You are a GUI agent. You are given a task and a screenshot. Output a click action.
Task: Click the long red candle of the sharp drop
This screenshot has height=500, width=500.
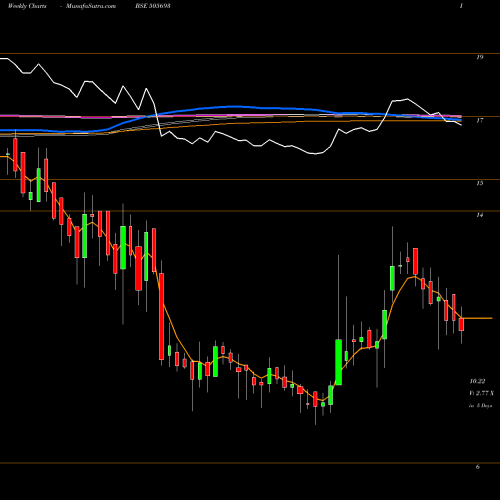click(x=161, y=316)
